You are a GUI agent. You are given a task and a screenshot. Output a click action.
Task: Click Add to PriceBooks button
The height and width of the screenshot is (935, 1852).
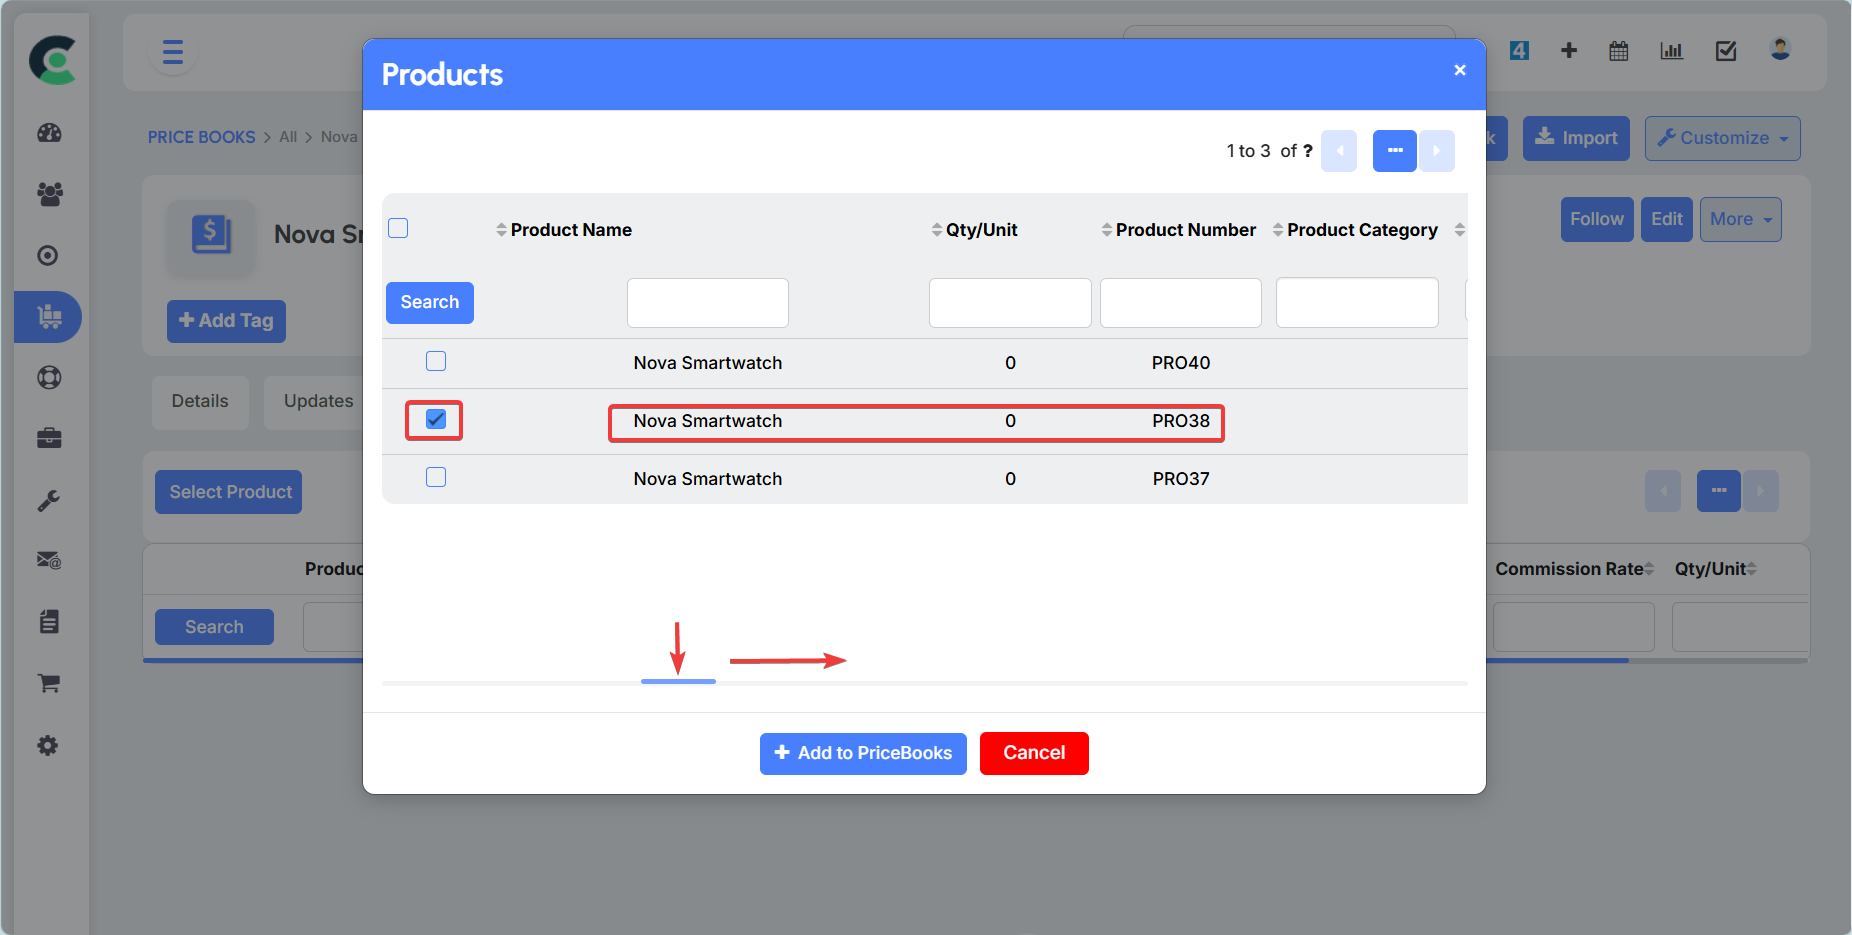[863, 753]
